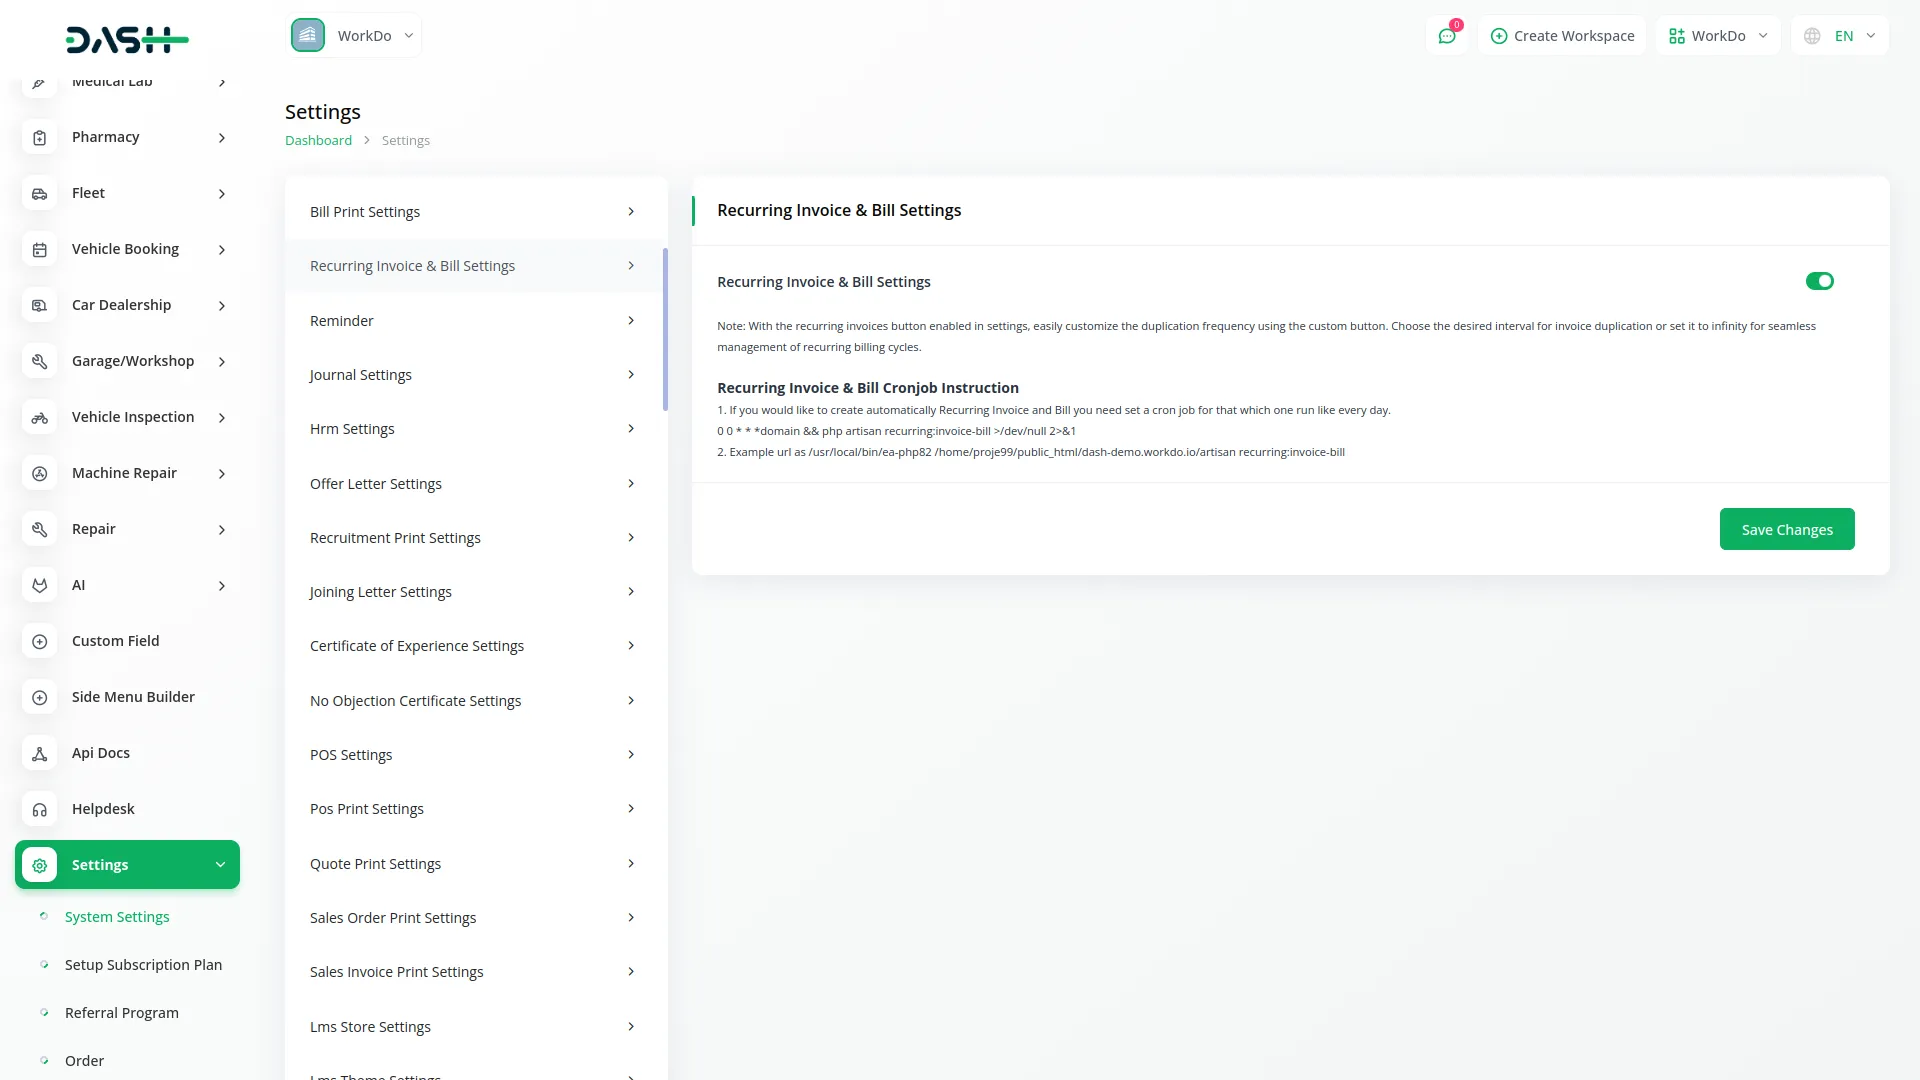1920x1080 pixels.
Task: Click the DASH logo in header
Action: pos(127,40)
